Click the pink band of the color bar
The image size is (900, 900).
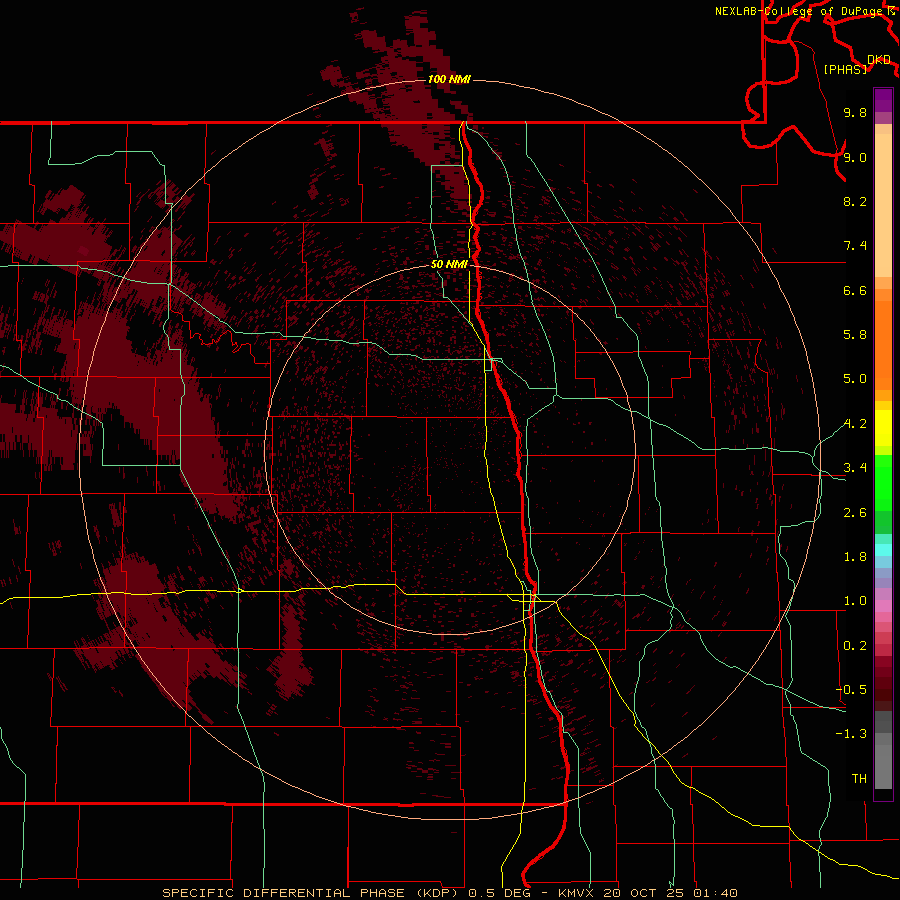[x=883, y=606]
